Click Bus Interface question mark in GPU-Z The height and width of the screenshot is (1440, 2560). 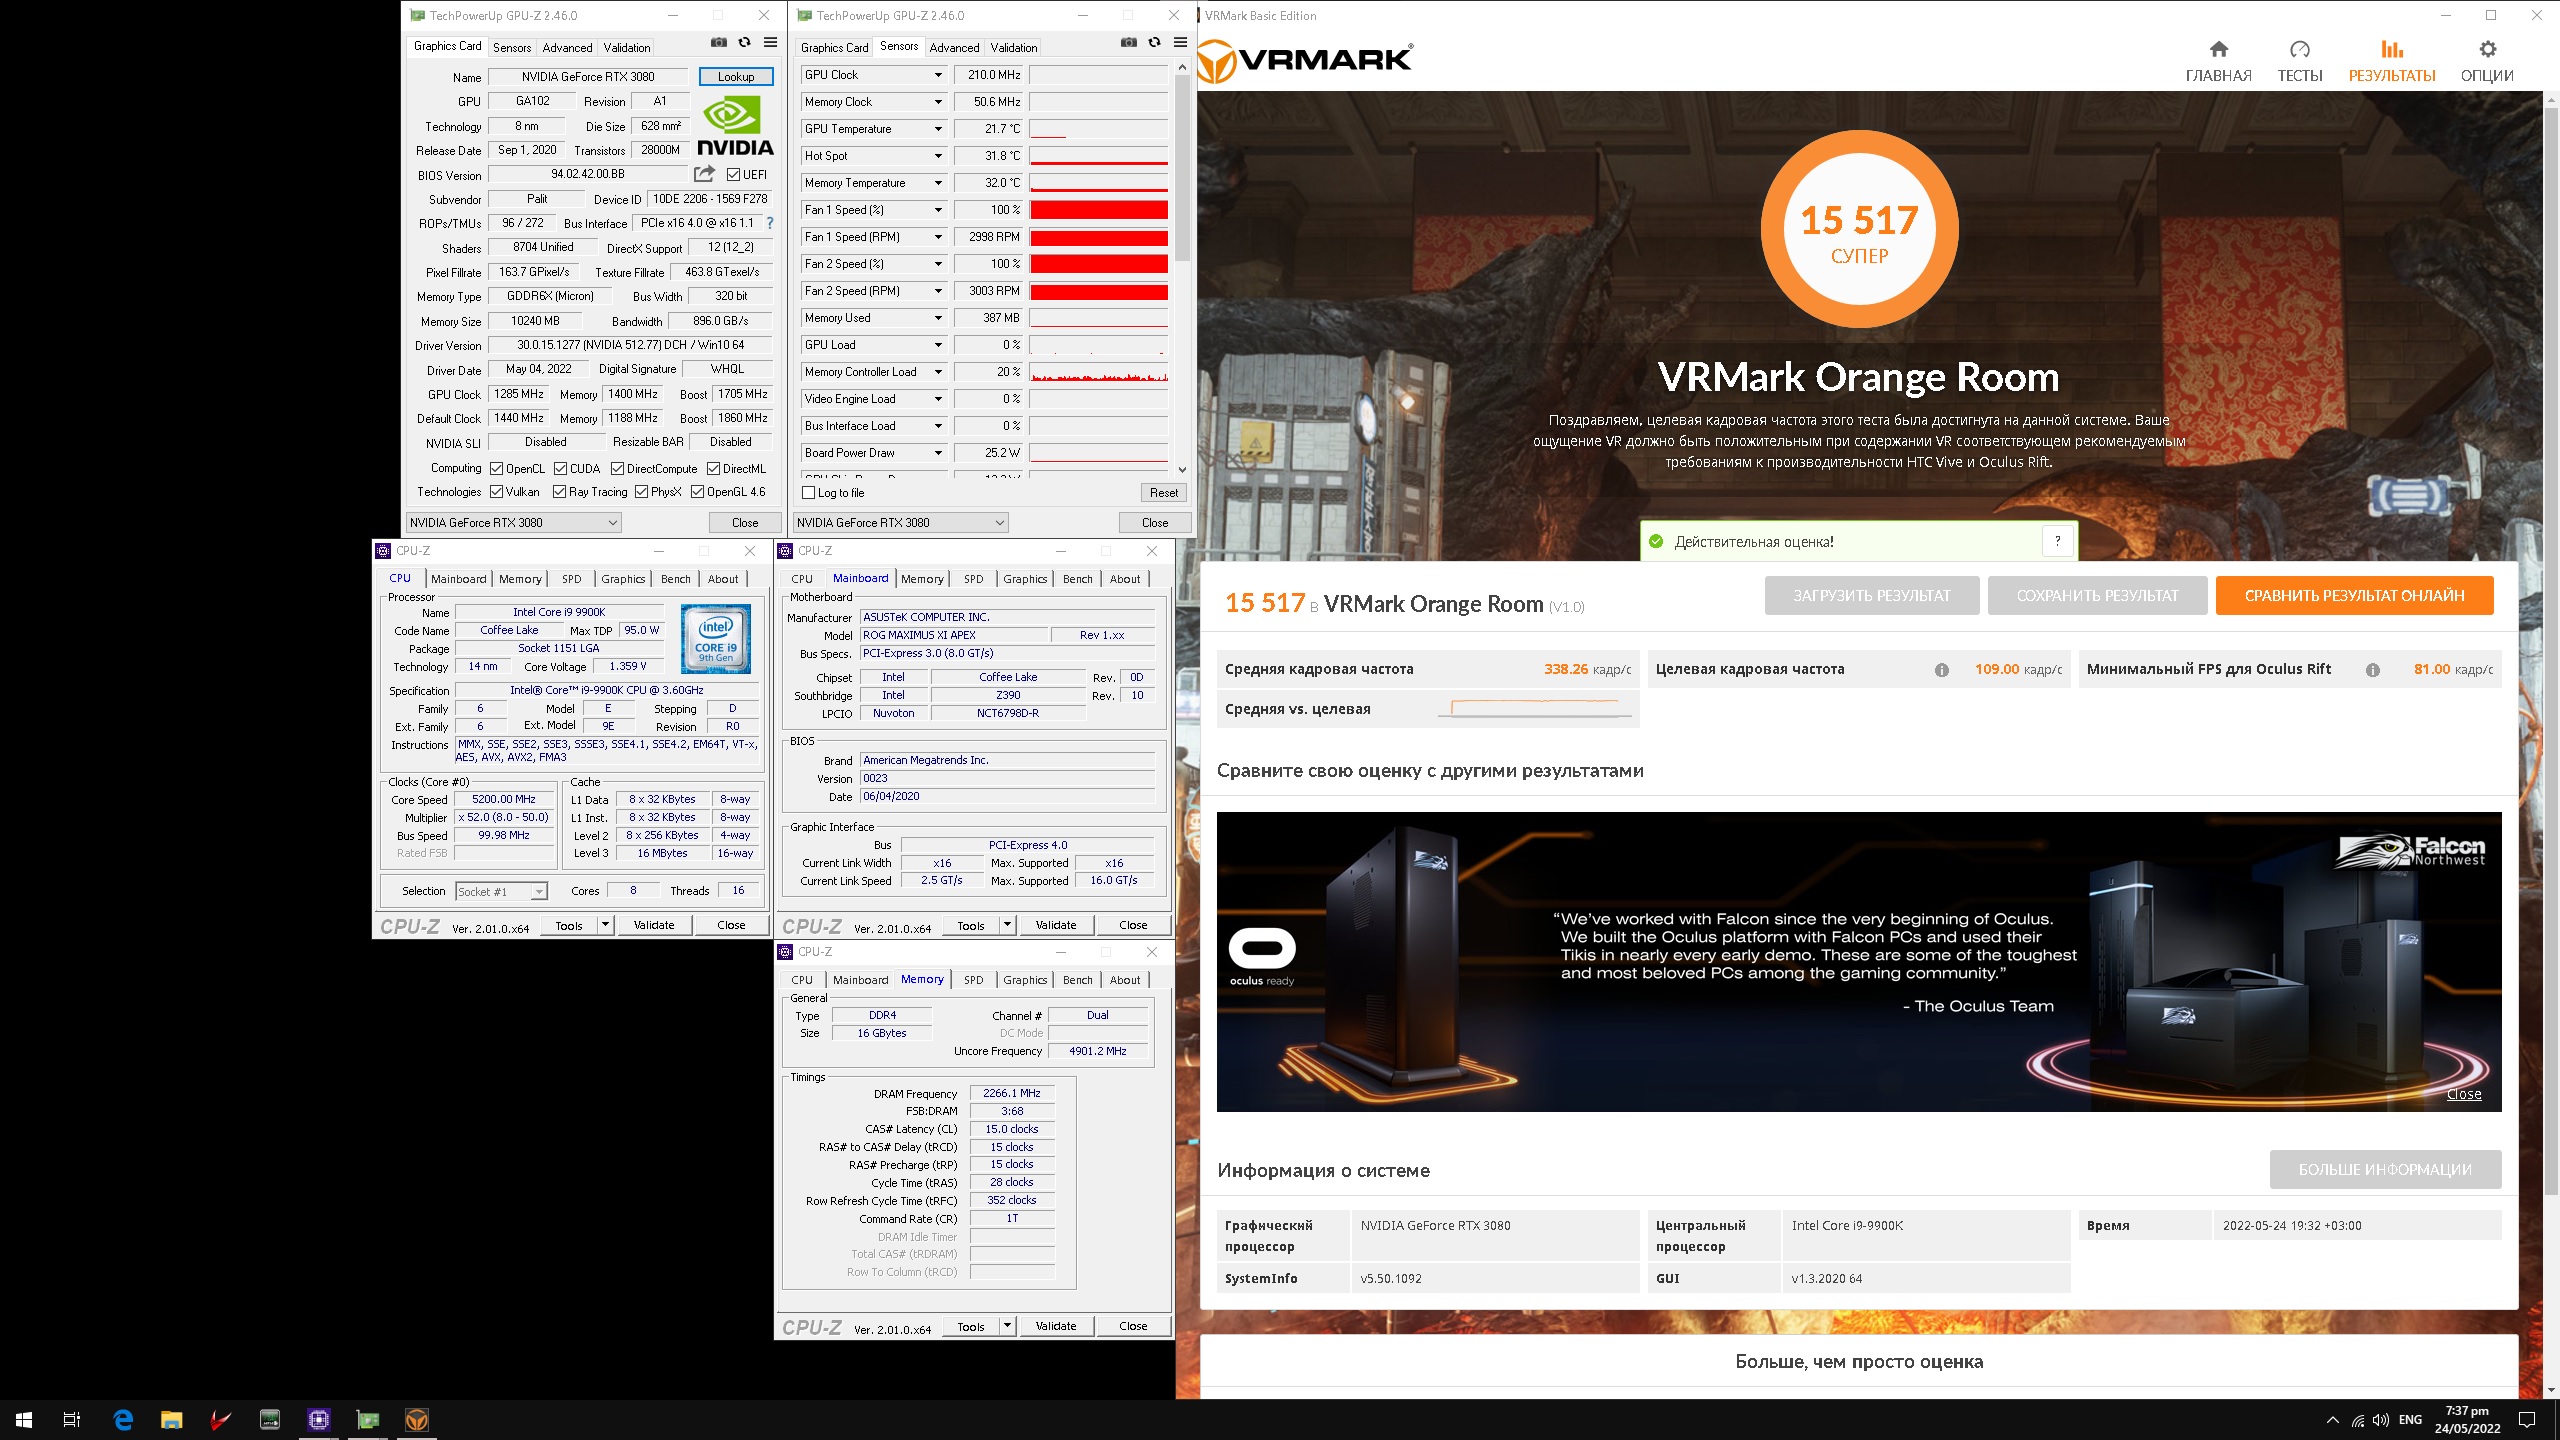(769, 223)
